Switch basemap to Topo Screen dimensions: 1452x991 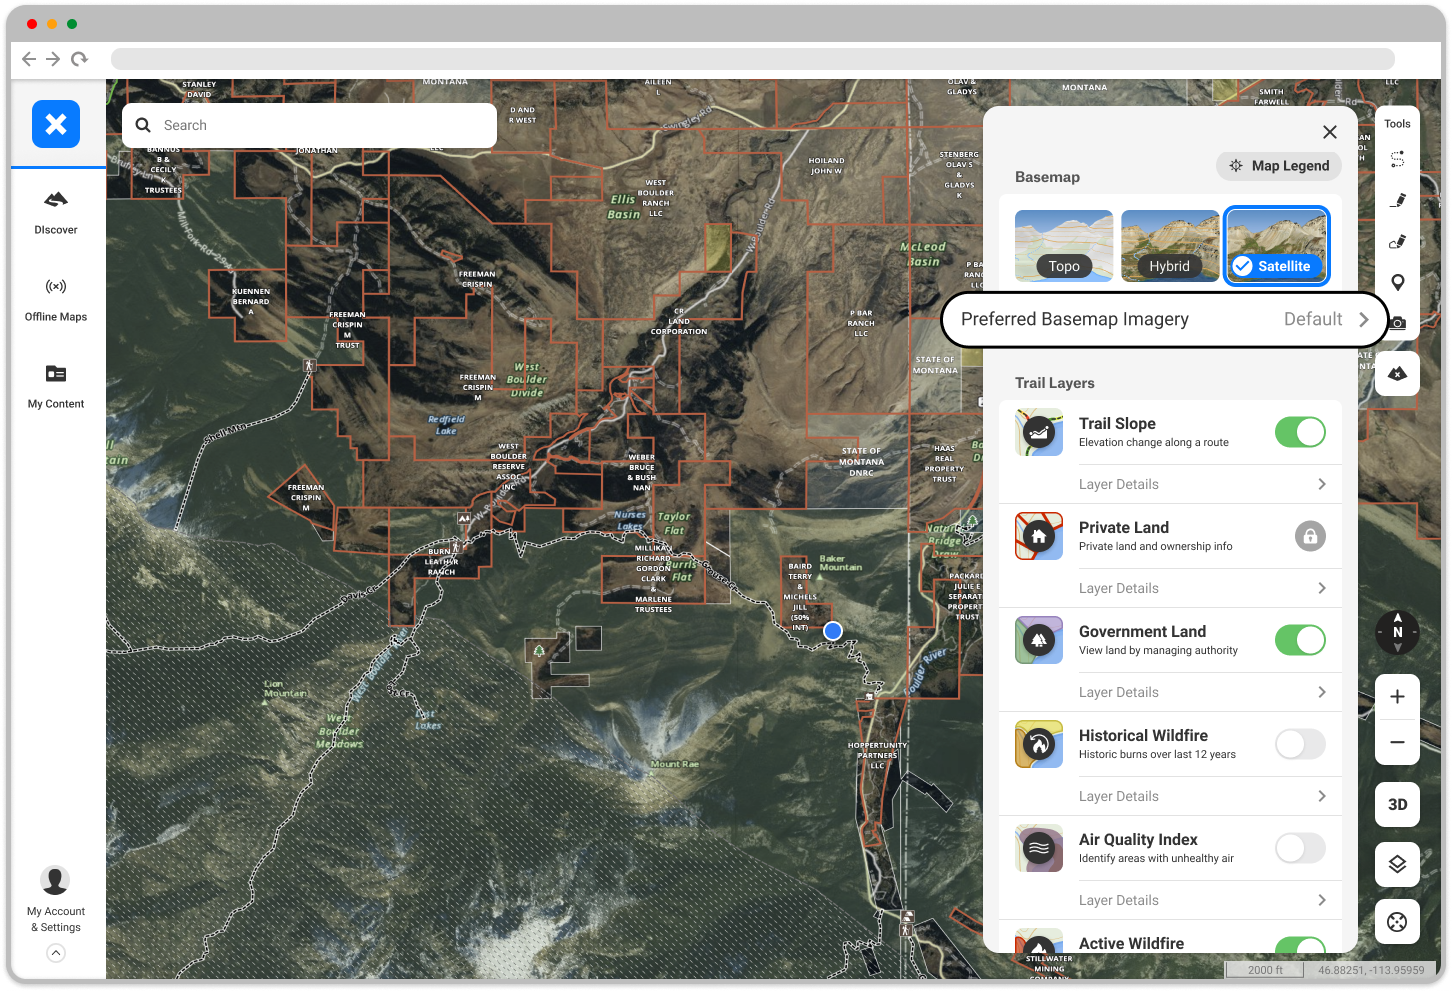[x=1063, y=245]
